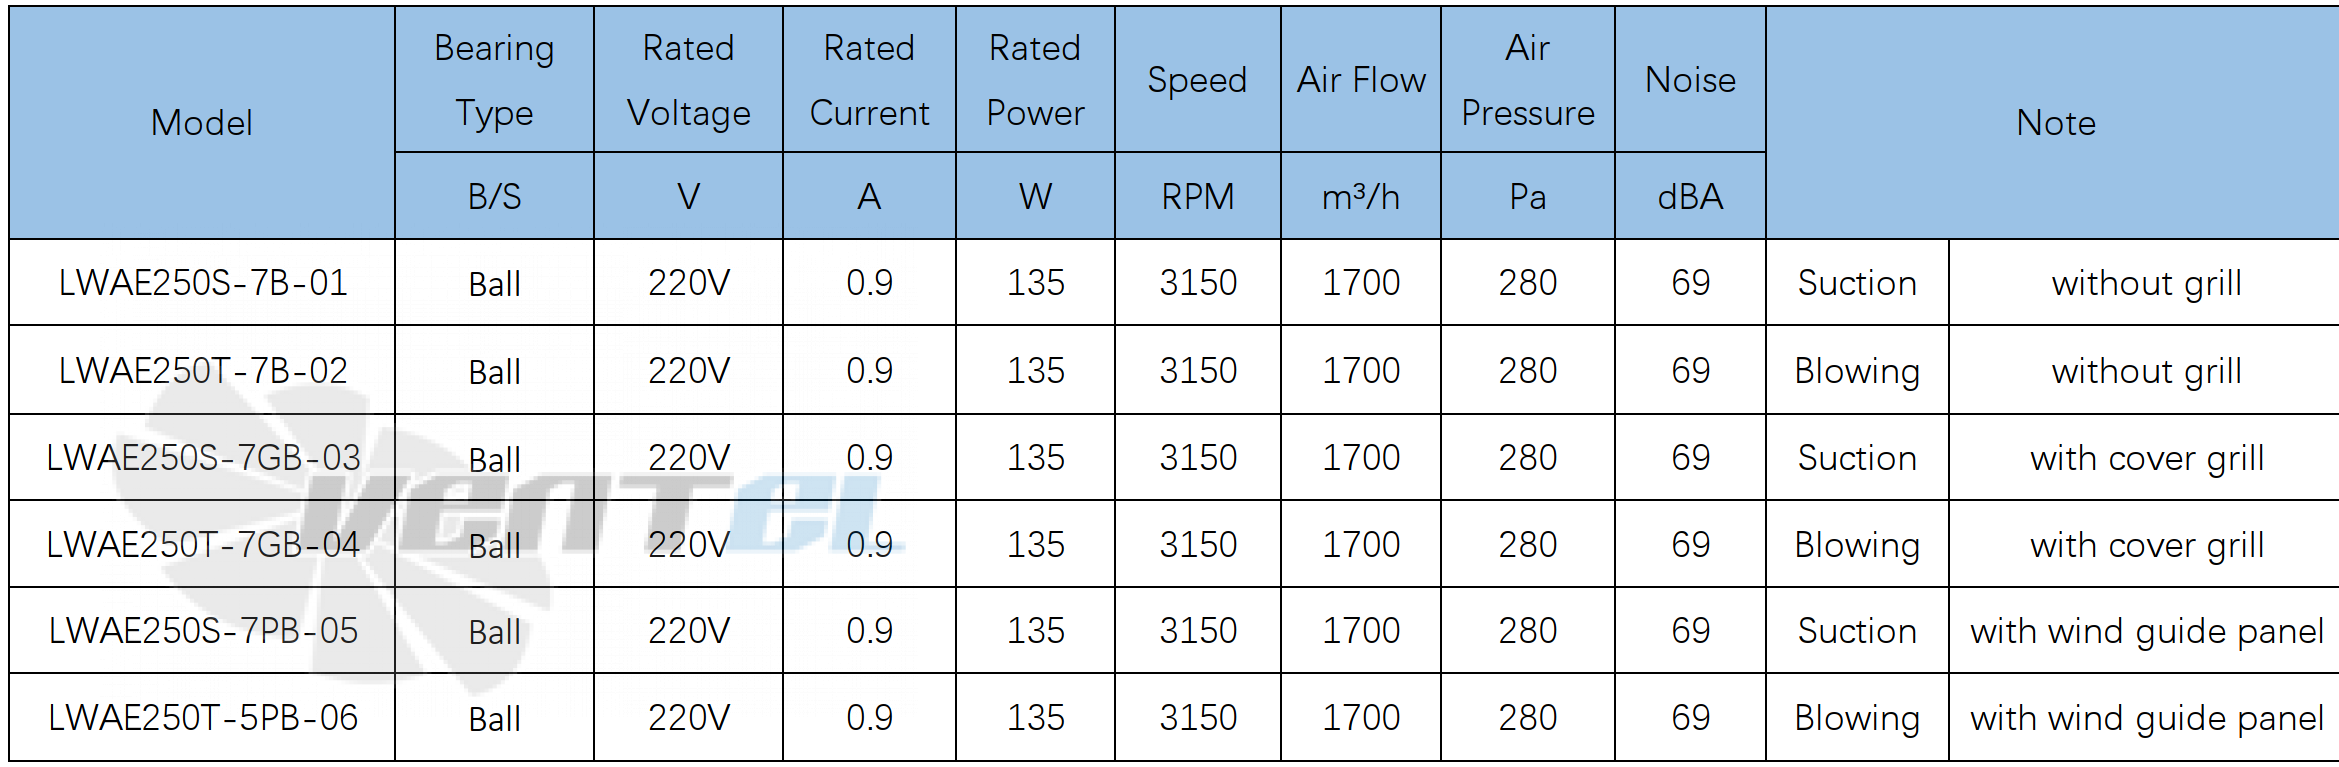Image resolution: width=2339 pixels, height=767 pixels.
Task: Click the RPM unit cell
Action: click(1197, 196)
